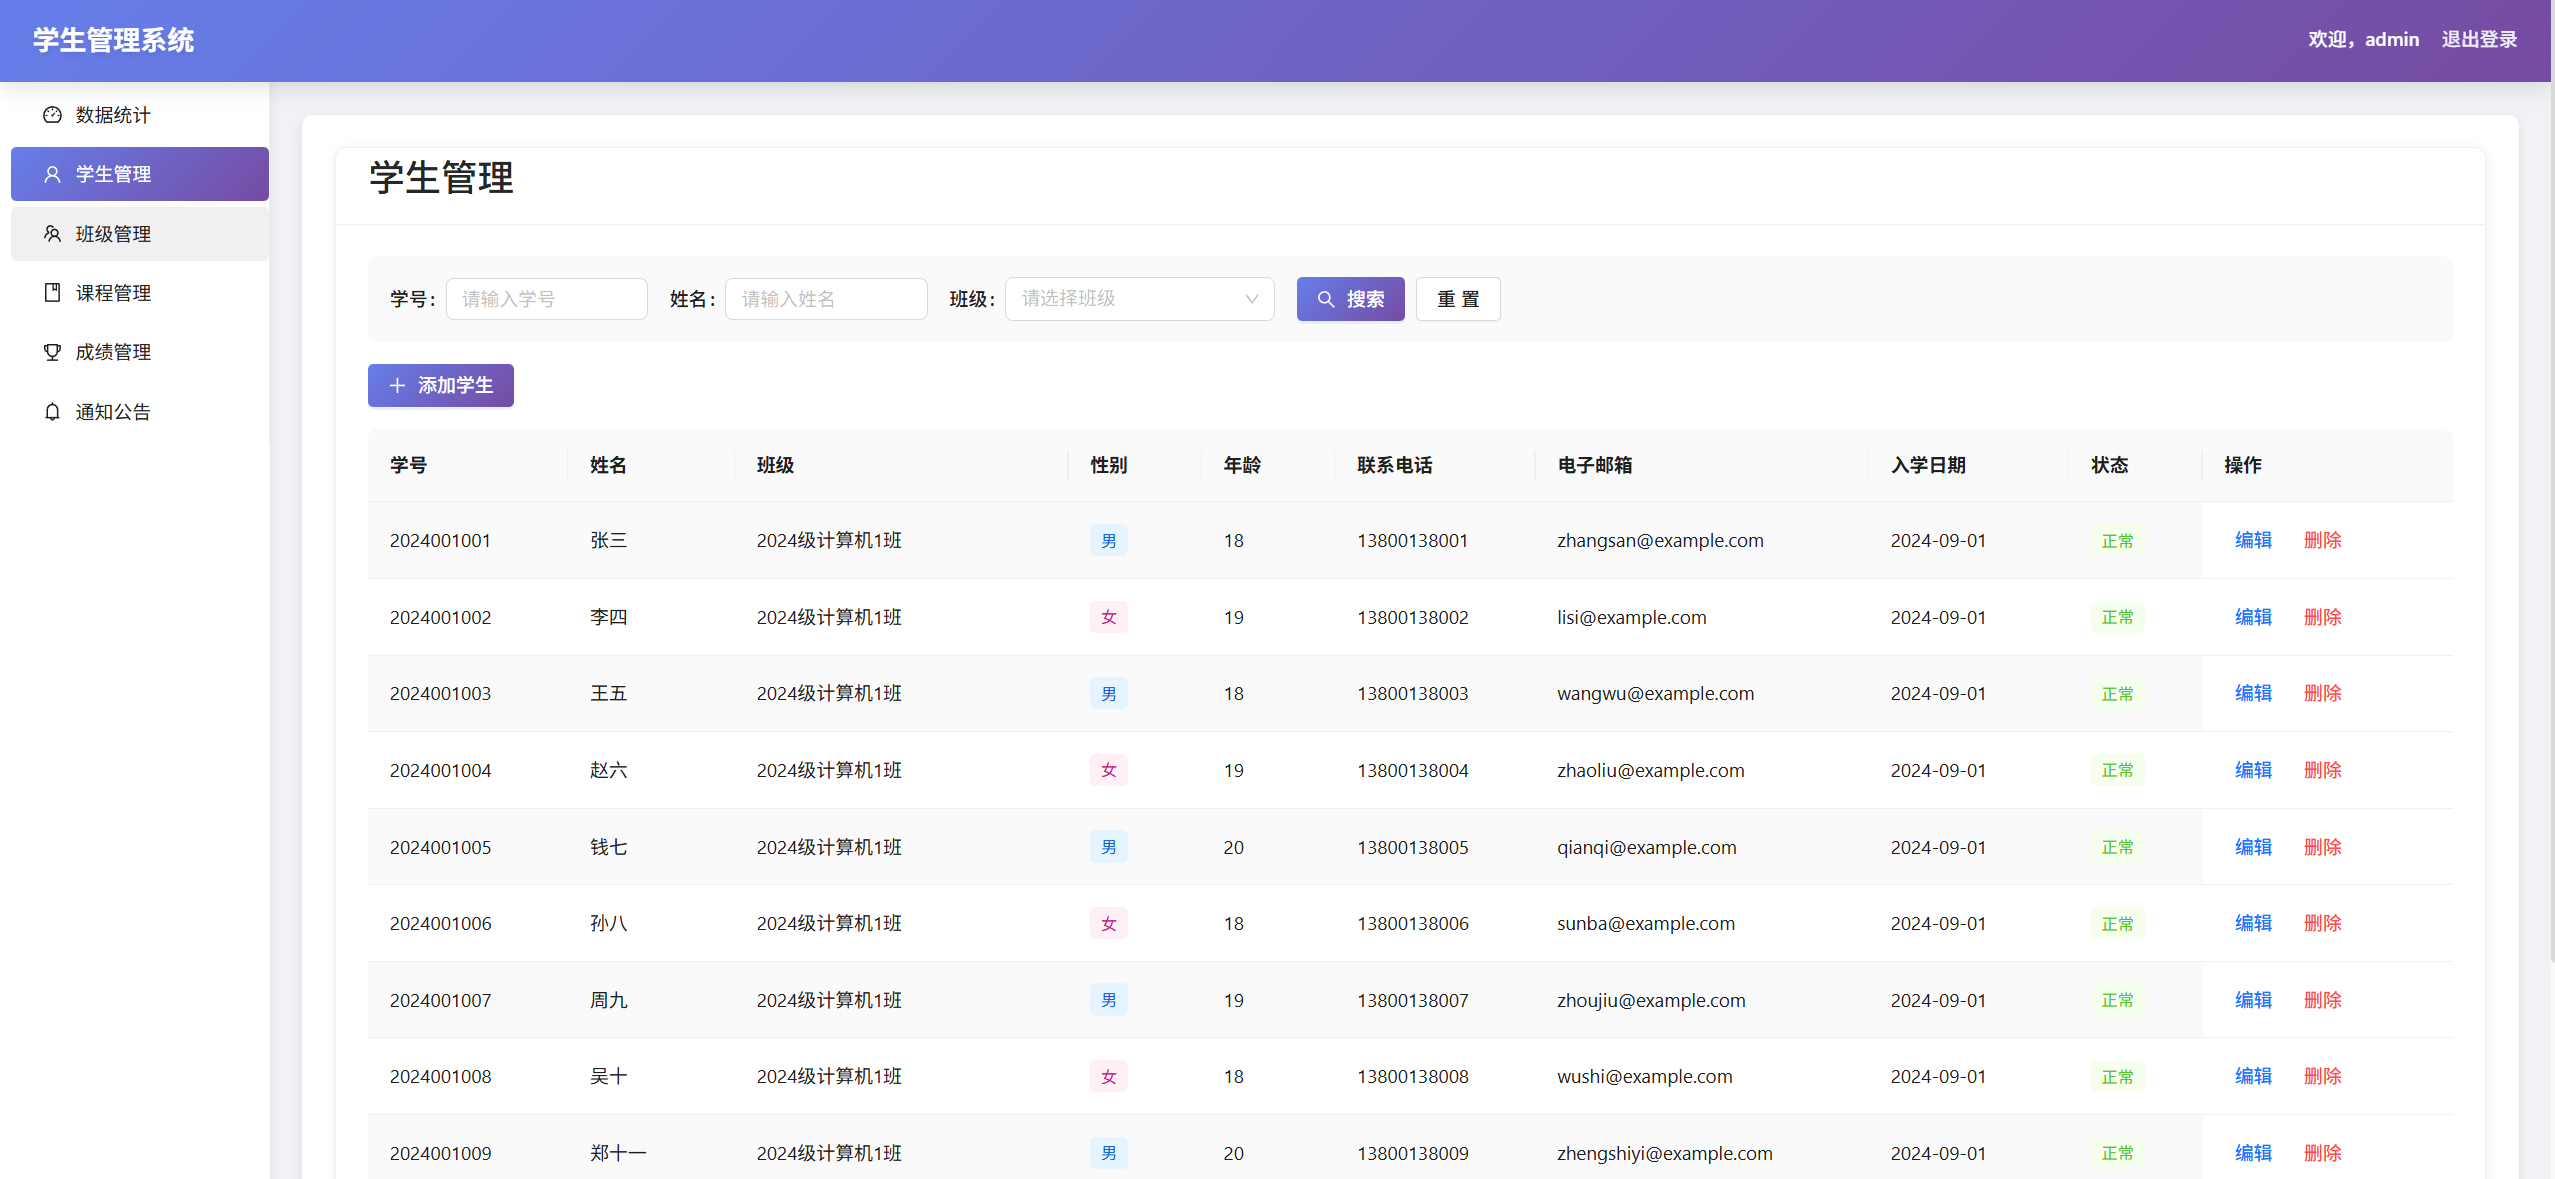Delete student 孙八 via 删除 link

click(x=2322, y=923)
